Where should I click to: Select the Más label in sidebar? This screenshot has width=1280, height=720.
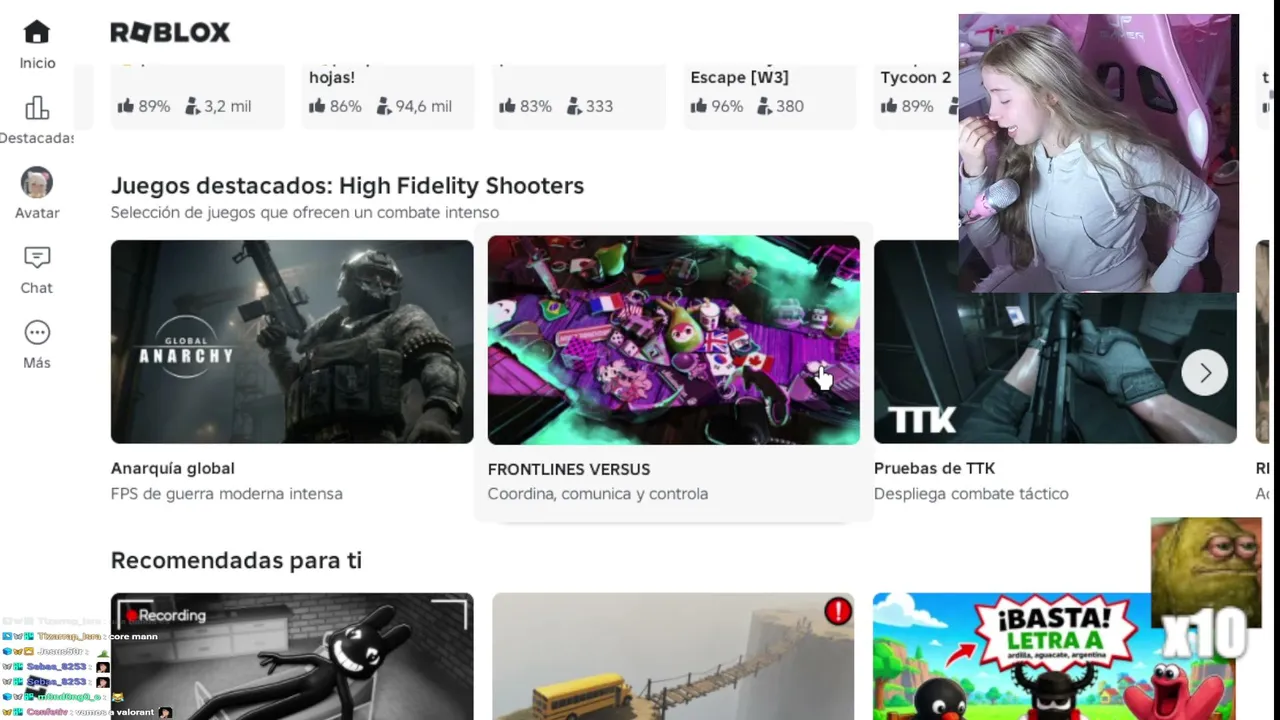(x=37, y=363)
